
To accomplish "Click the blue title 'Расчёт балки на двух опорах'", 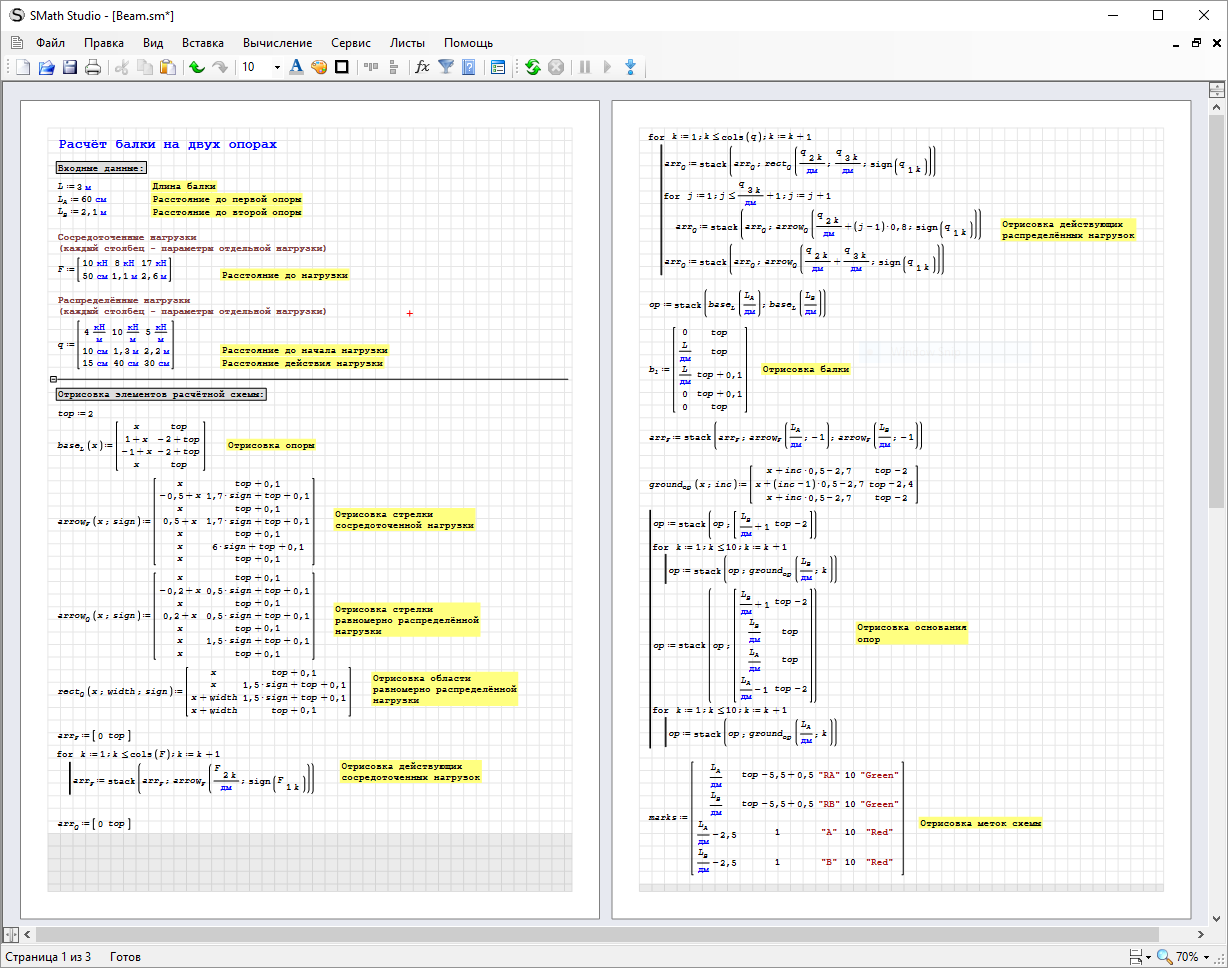I will [167, 145].
